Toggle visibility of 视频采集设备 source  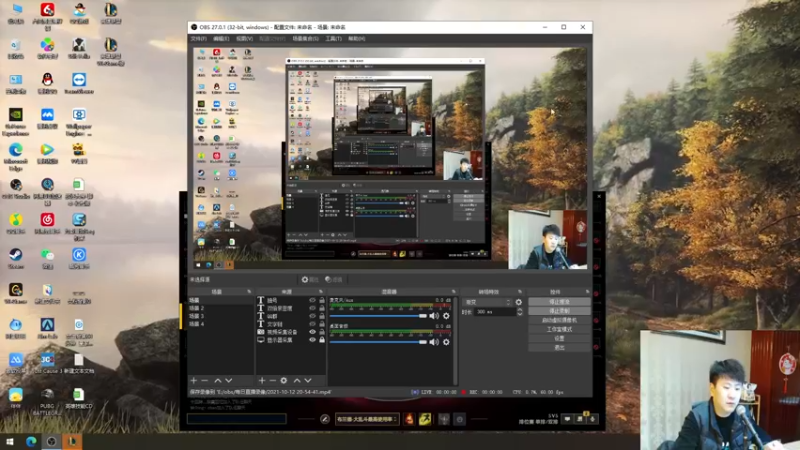click(312, 332)
